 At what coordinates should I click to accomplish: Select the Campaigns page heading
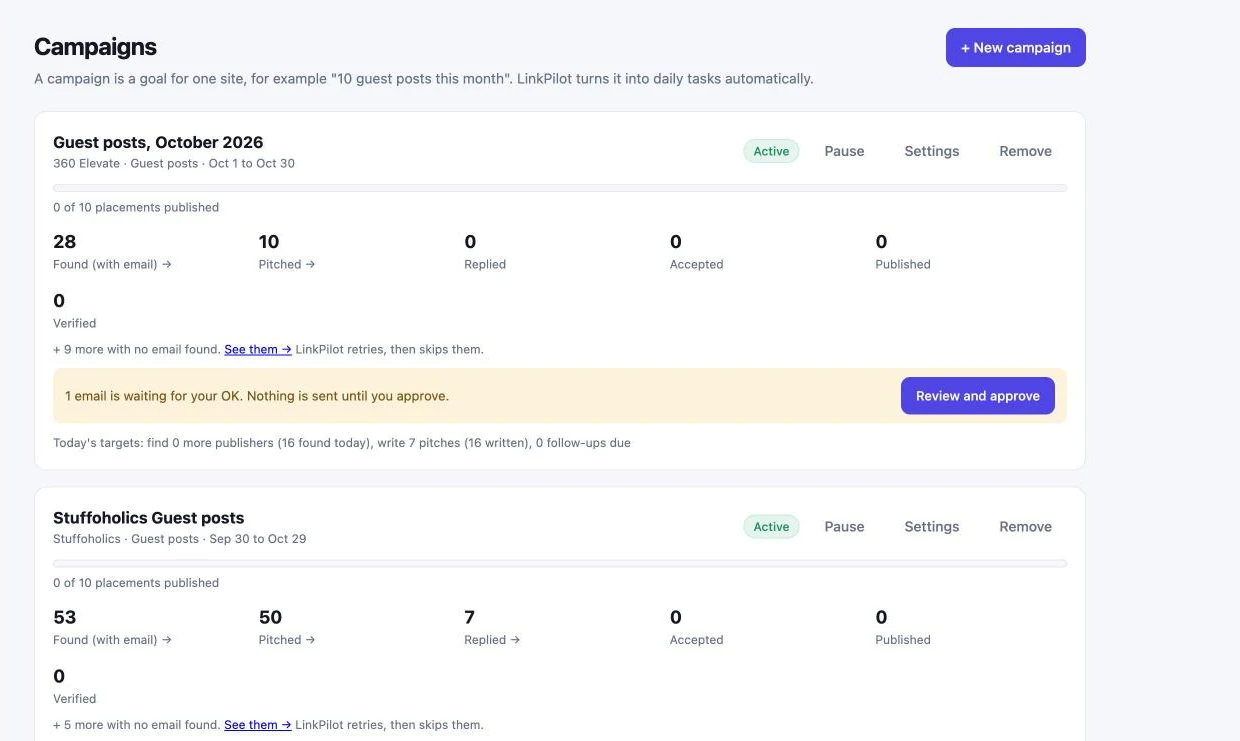point(95,47)
